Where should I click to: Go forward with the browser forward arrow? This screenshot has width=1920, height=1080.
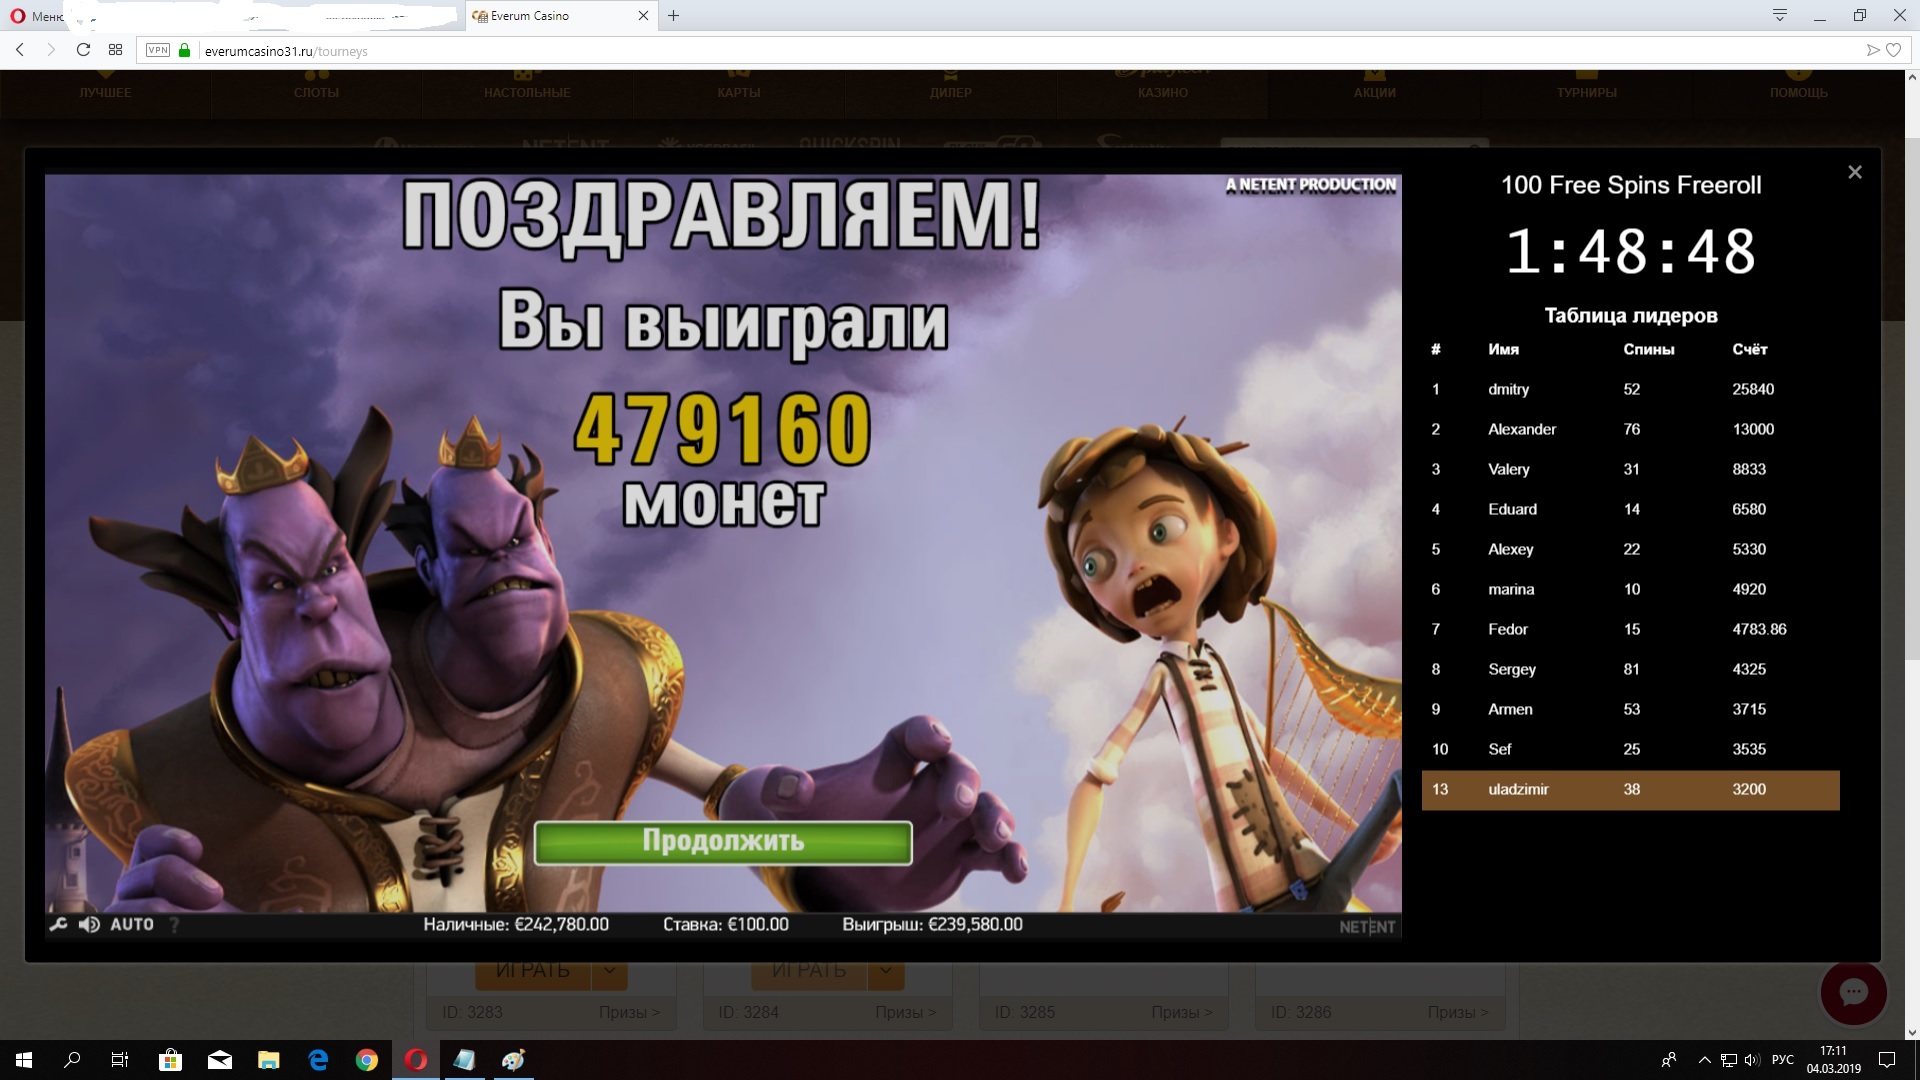pos(51,50)
